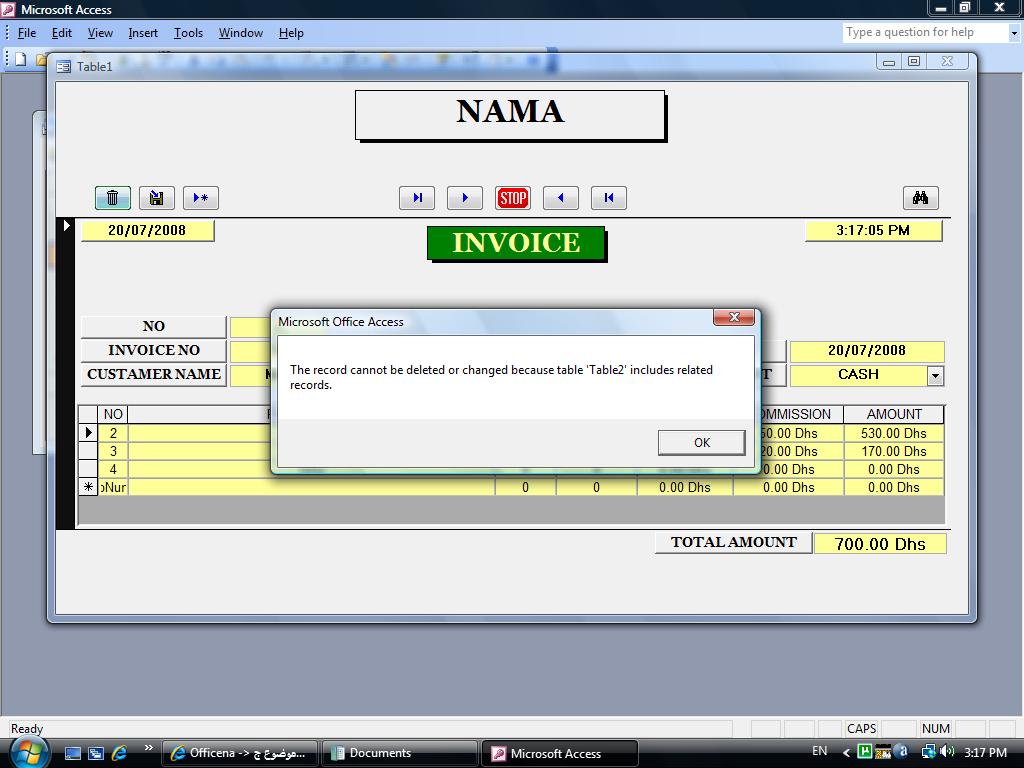Screen dimensions: 1024x768
Task: Click the add new record button
Action: click(x=200, y=198)
